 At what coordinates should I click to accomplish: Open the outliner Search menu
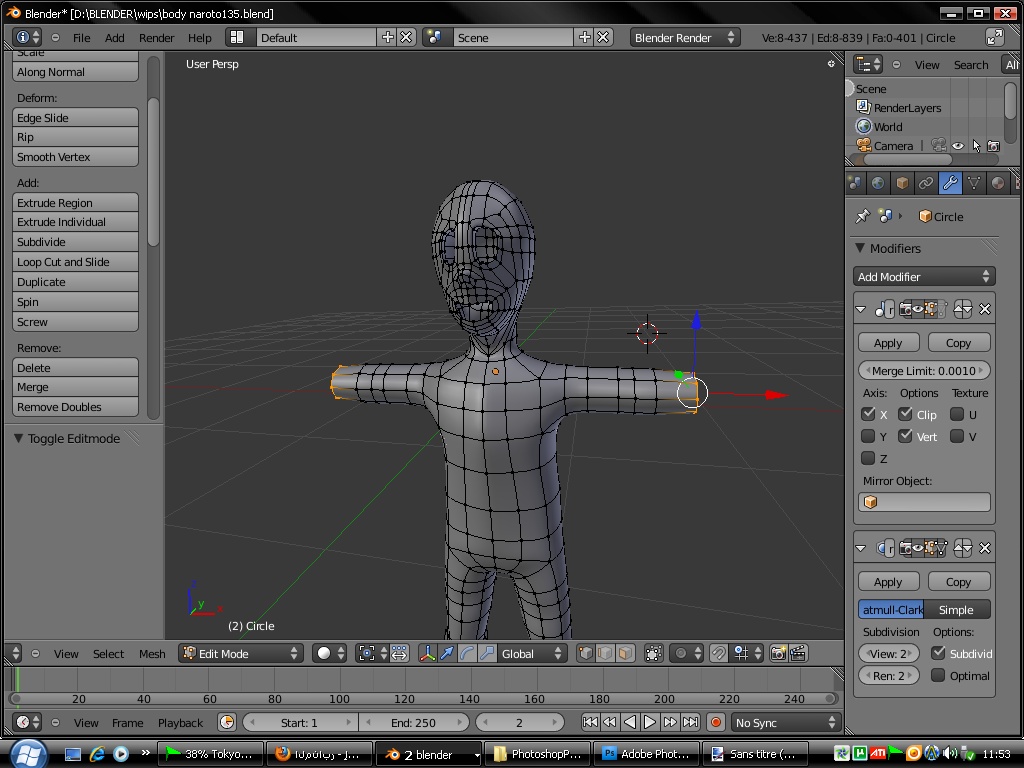(970, 65)
